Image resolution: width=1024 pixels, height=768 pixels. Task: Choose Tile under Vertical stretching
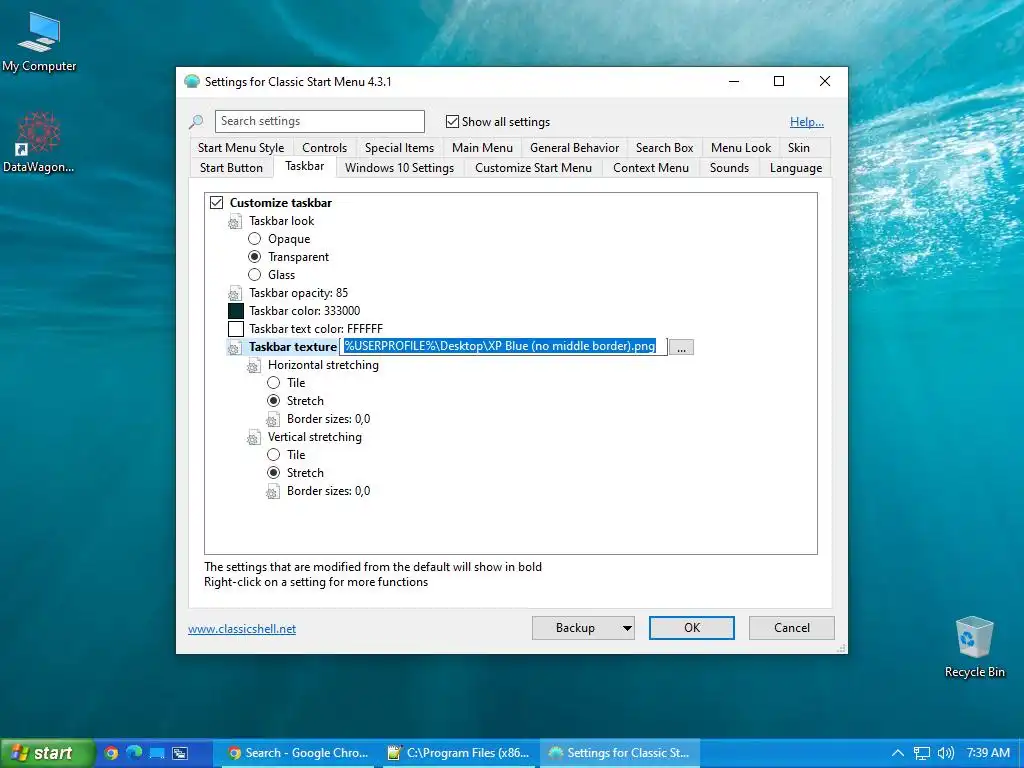[274, 455]
